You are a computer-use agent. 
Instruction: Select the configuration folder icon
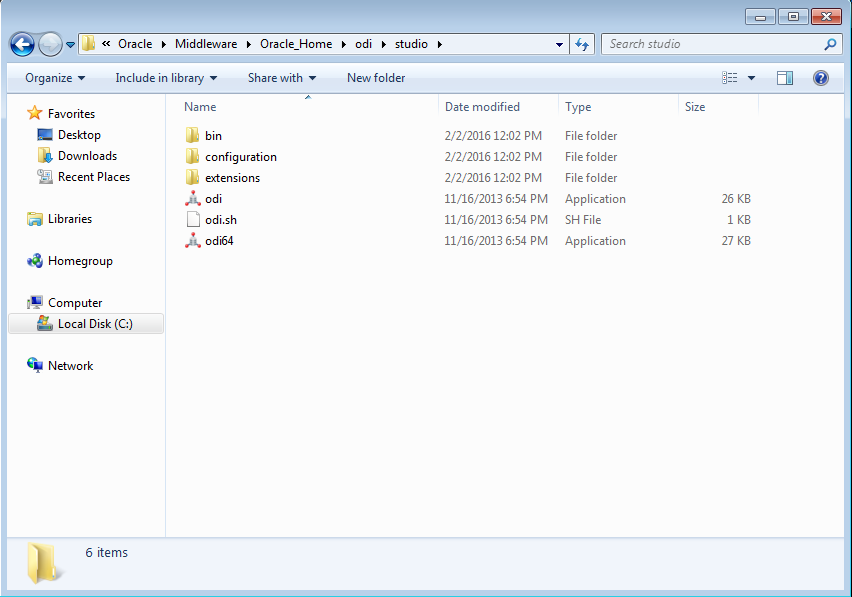192,156
